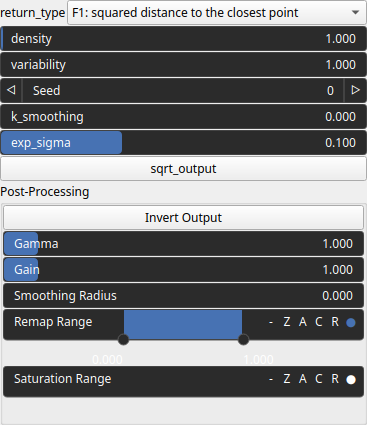Screen dimensions: 367x425
Task: Toggle the sqrt_output button
Action: coord(183,169)
